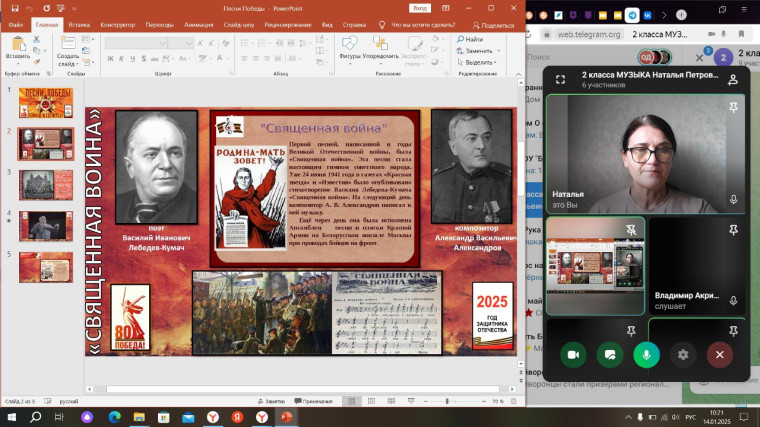Start slideshow from the status bar icon

411,401
